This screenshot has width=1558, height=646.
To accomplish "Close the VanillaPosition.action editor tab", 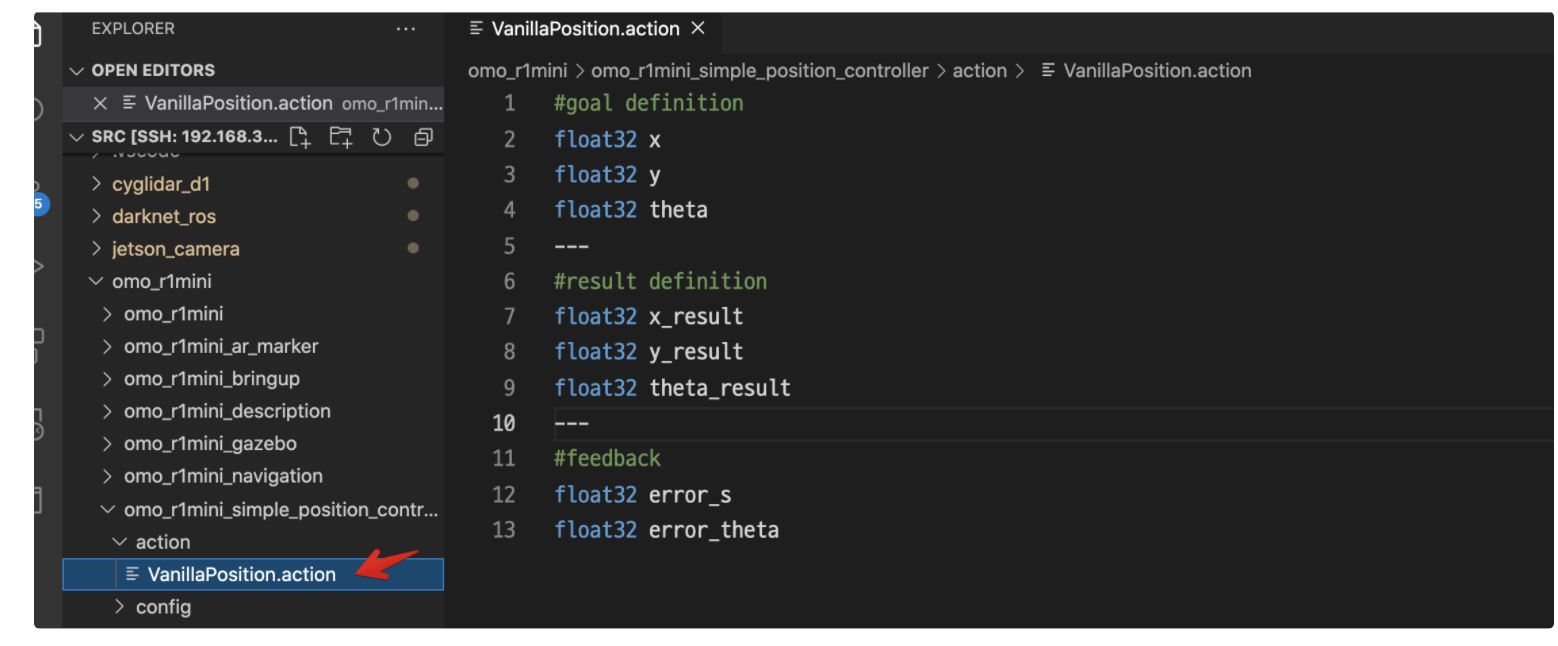I will click(x=698, y=29).
